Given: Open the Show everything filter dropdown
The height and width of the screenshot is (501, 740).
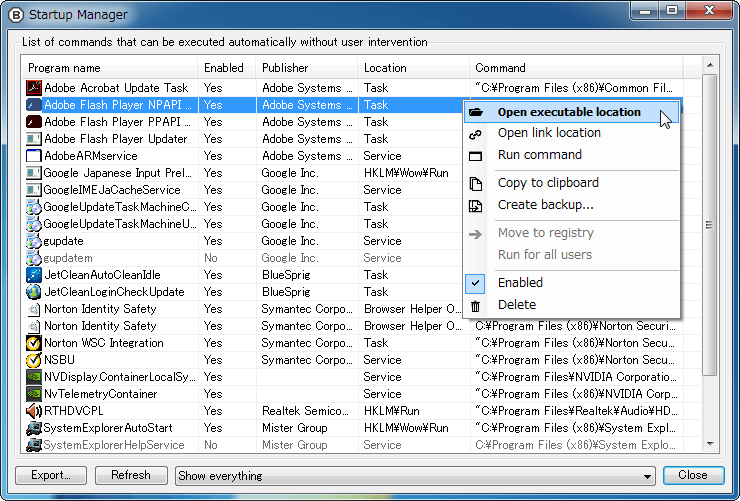Looking at the screenshot, I should pos(415,476).
